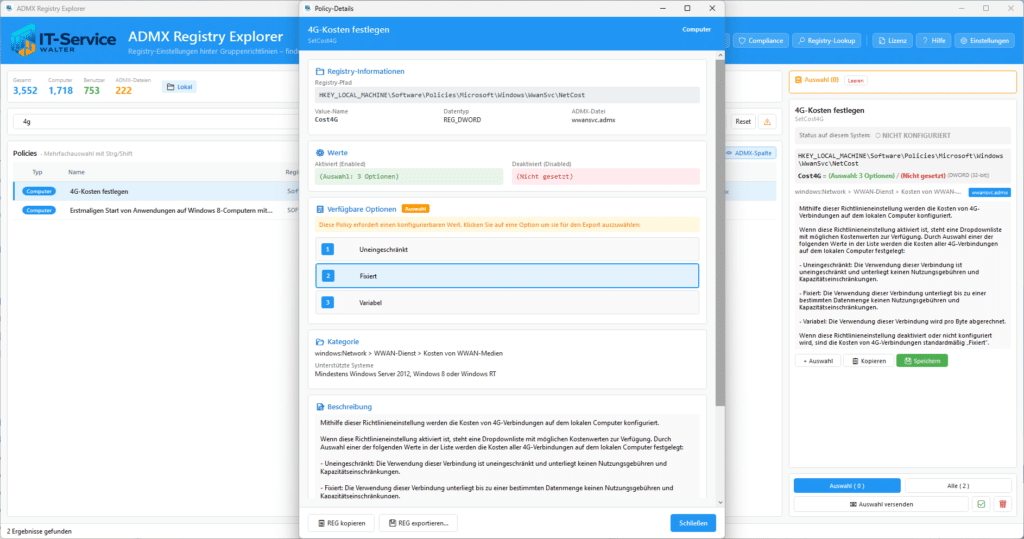
Task: Click the orange warning triangle icon
Action: [767, 122]
